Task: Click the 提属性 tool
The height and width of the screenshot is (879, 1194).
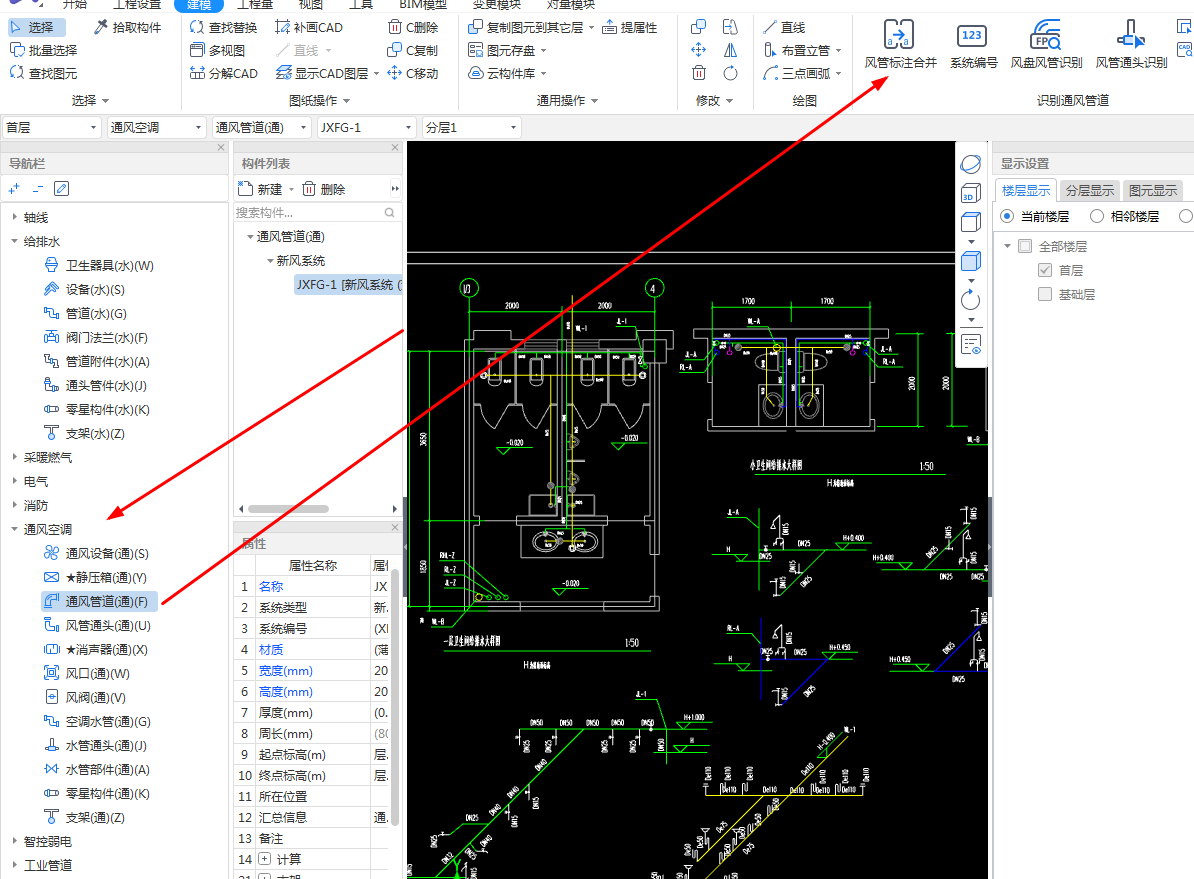Action: [630, 27]
